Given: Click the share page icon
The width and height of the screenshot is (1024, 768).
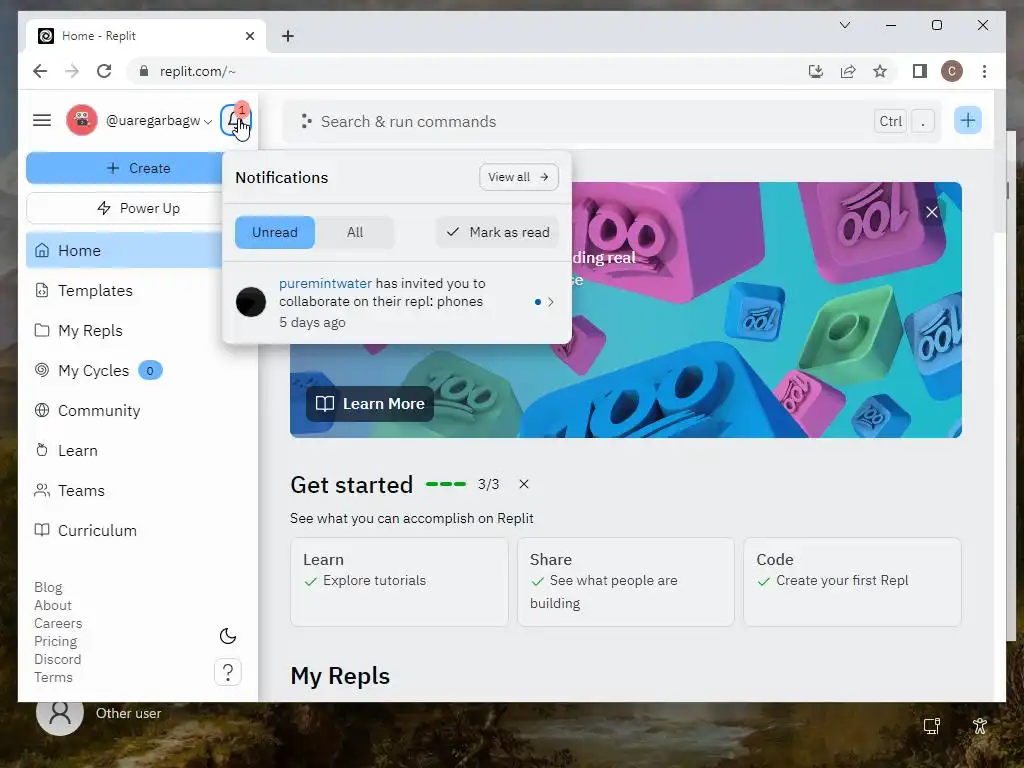Looking at the screenshot, I should tap(848, 71).
